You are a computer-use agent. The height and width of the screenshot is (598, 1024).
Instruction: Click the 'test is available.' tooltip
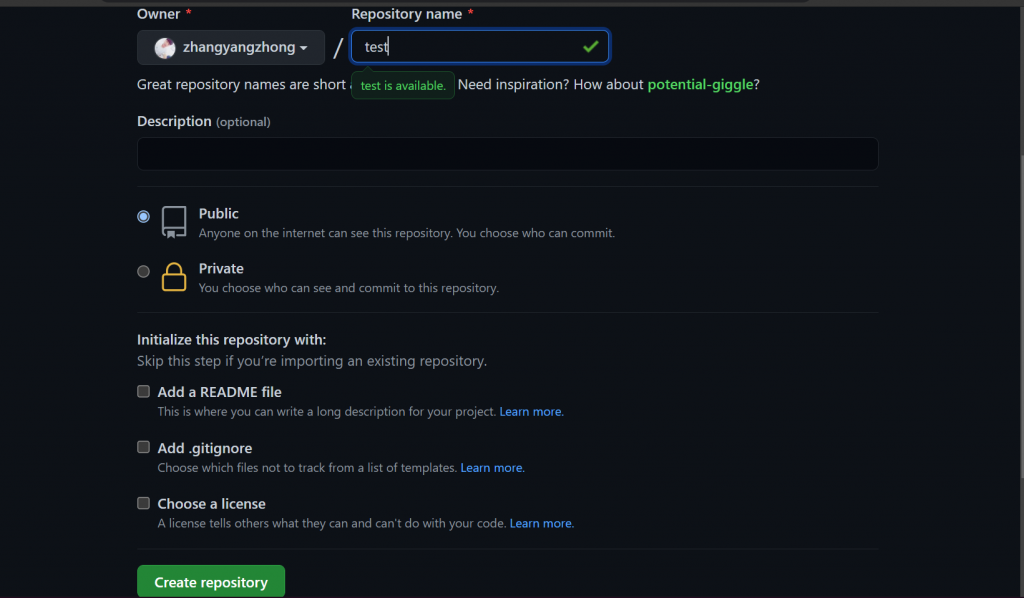click(x=403, y=86)
